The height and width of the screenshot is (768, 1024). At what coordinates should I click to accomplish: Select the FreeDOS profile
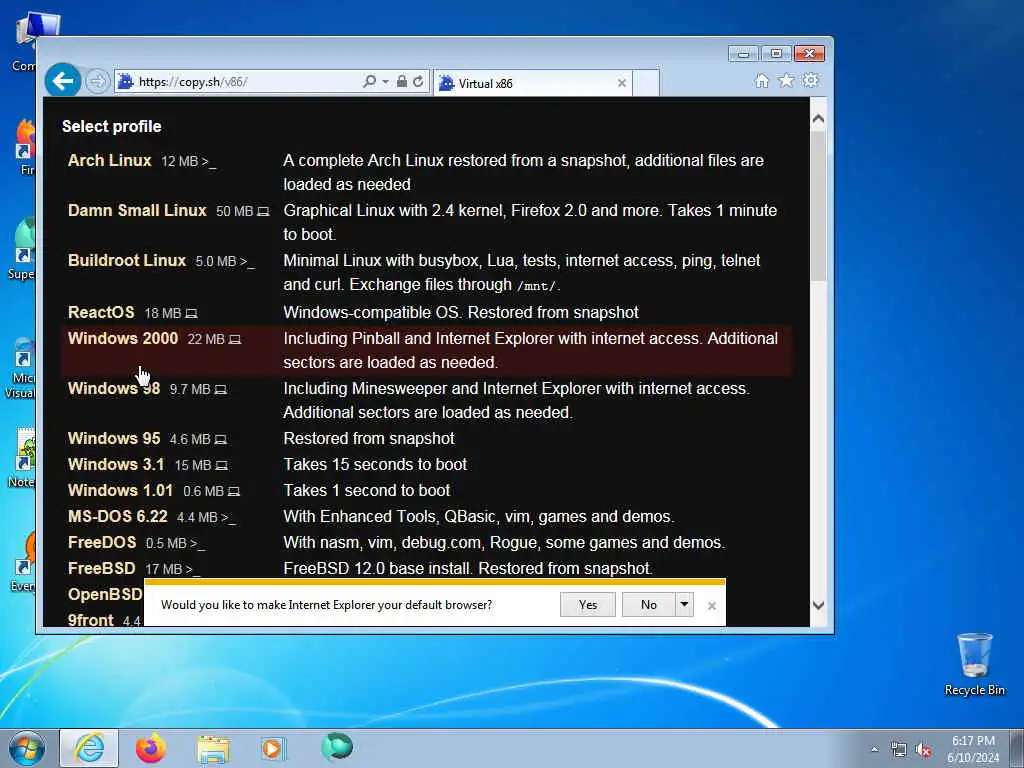coord(102,543)
